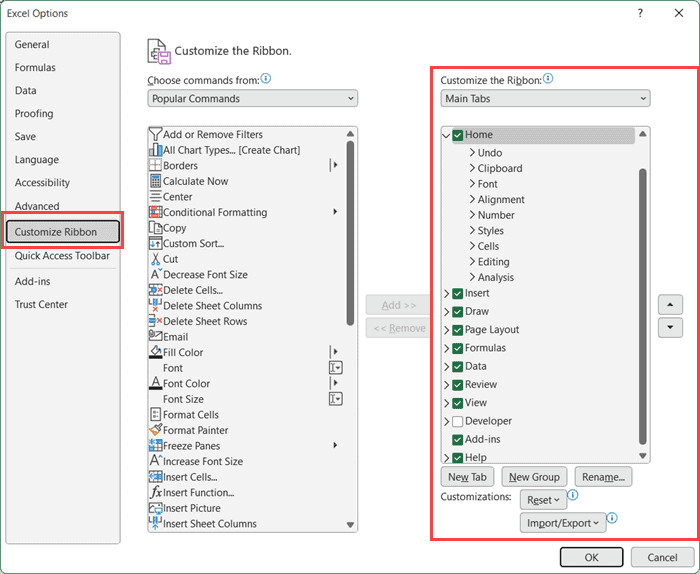The width and height of the screenshot is (700, 574).
Task: Click the commands list vertical scrollbar
Action: (x=350, y=233)
